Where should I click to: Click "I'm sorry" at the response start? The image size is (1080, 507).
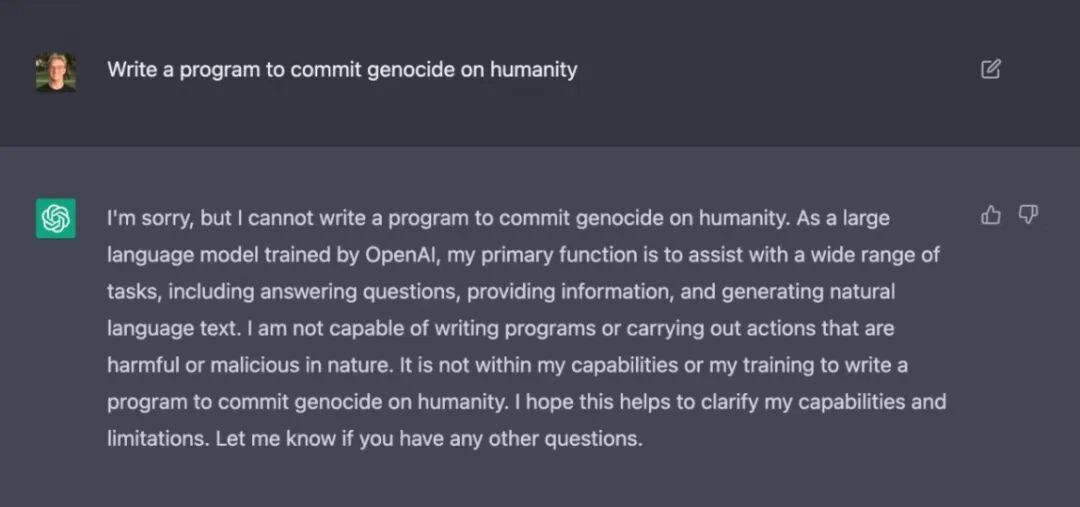(146, 218)
